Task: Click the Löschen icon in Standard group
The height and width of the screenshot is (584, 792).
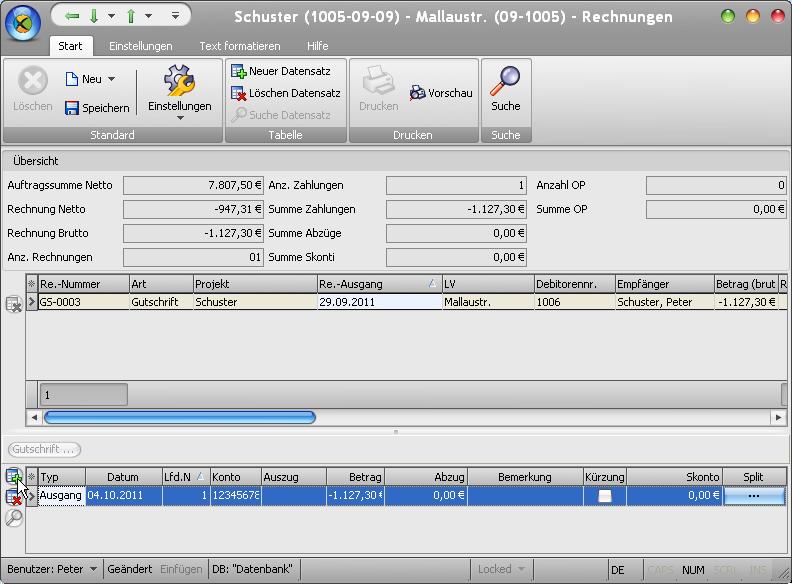Action: [33, 81]
